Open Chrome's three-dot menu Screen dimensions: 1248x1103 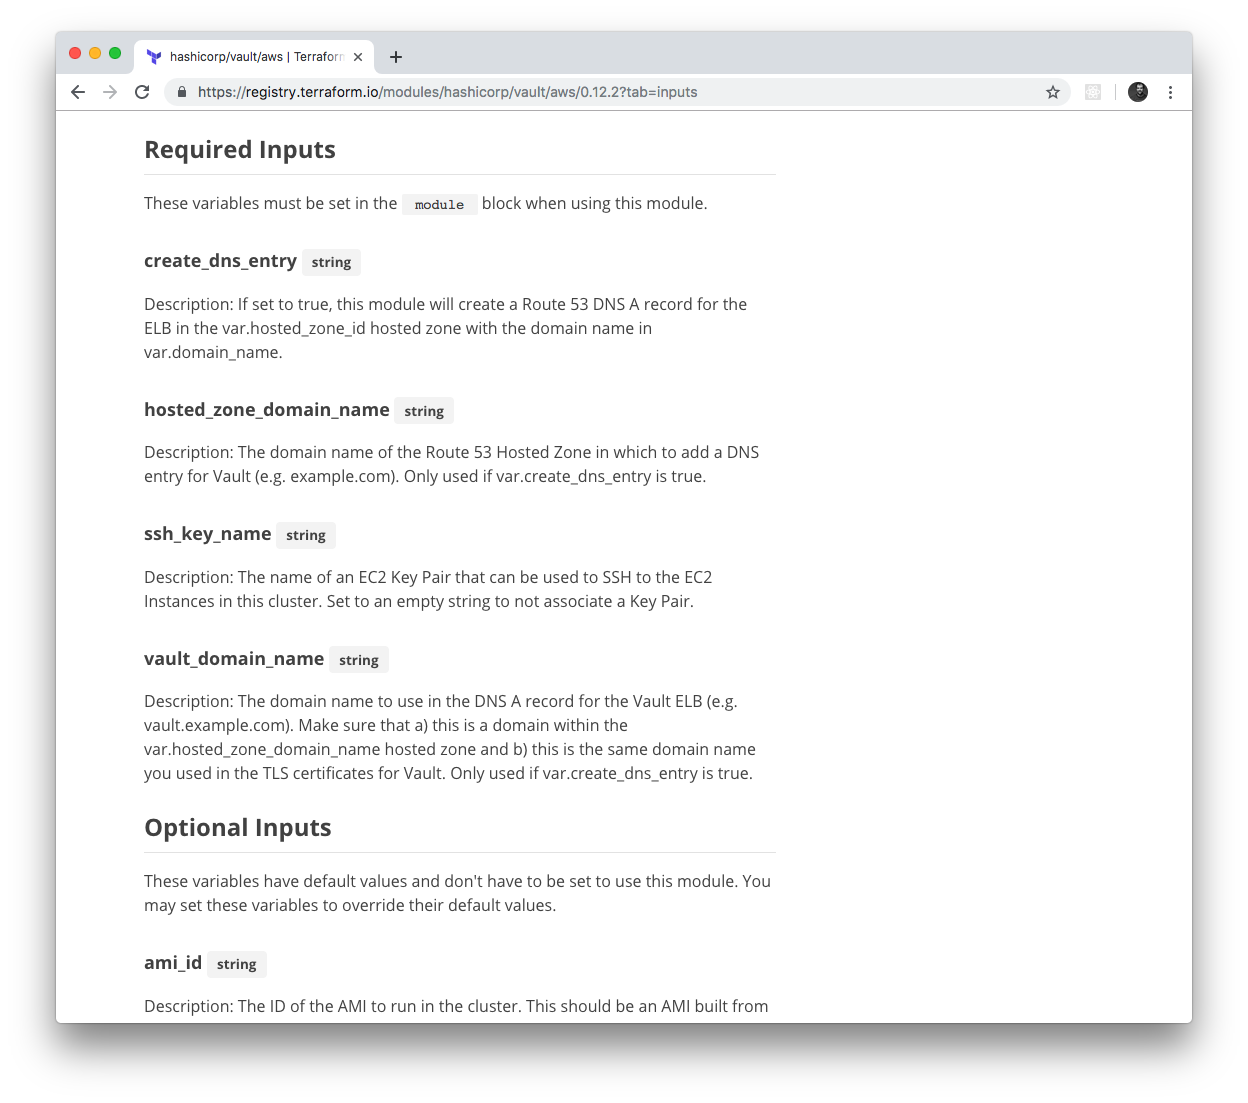(x=1170, y=91)
